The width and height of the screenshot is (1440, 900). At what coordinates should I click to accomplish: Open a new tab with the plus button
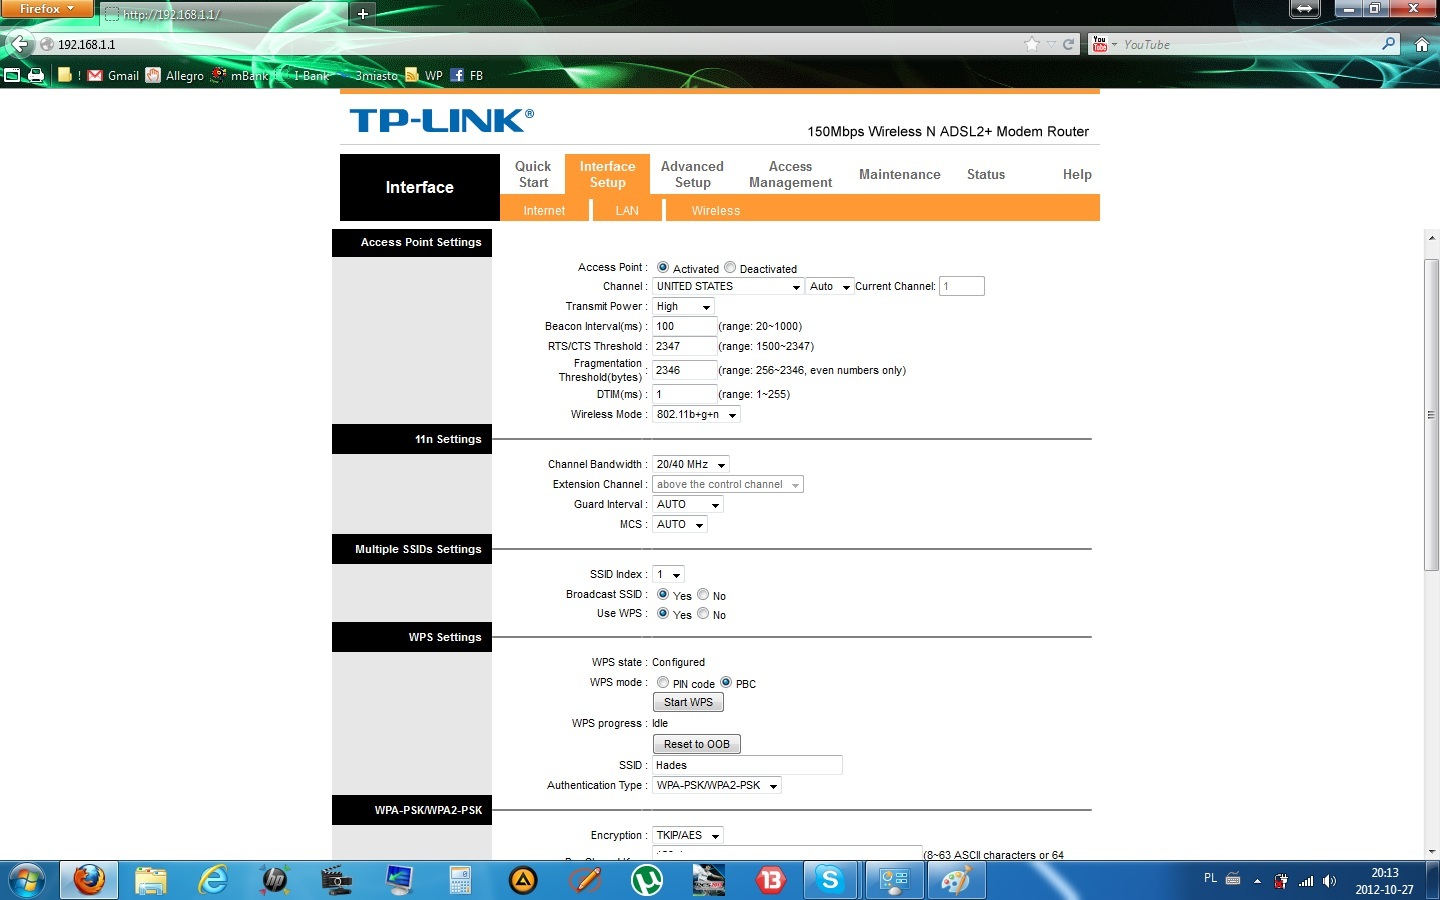pos(363,14)
